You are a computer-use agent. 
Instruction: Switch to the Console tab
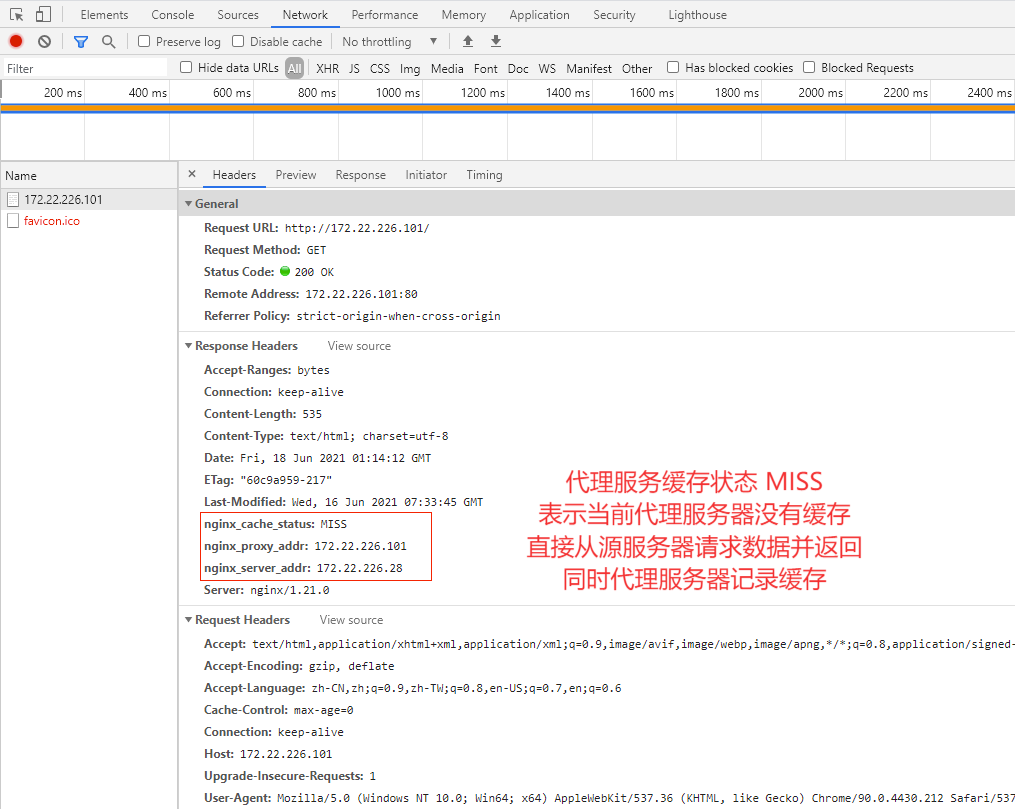[173, 14]
